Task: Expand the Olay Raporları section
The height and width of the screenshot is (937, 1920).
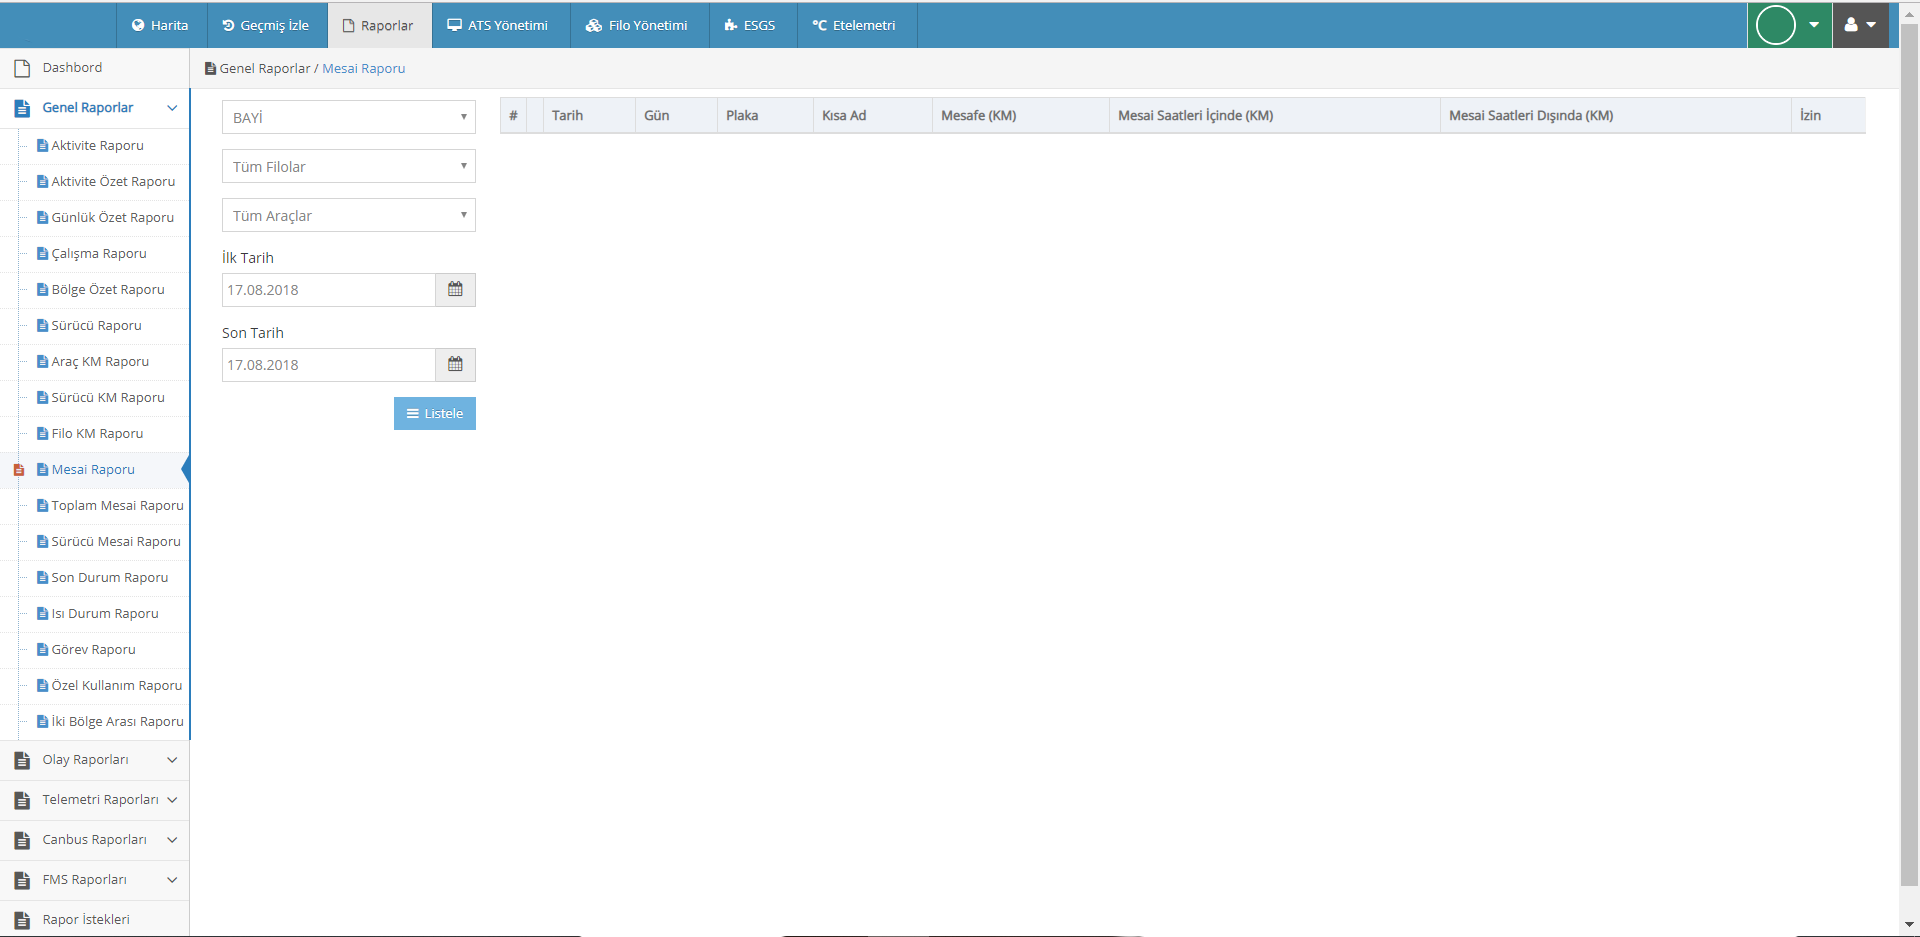Action: coord(172,760)
